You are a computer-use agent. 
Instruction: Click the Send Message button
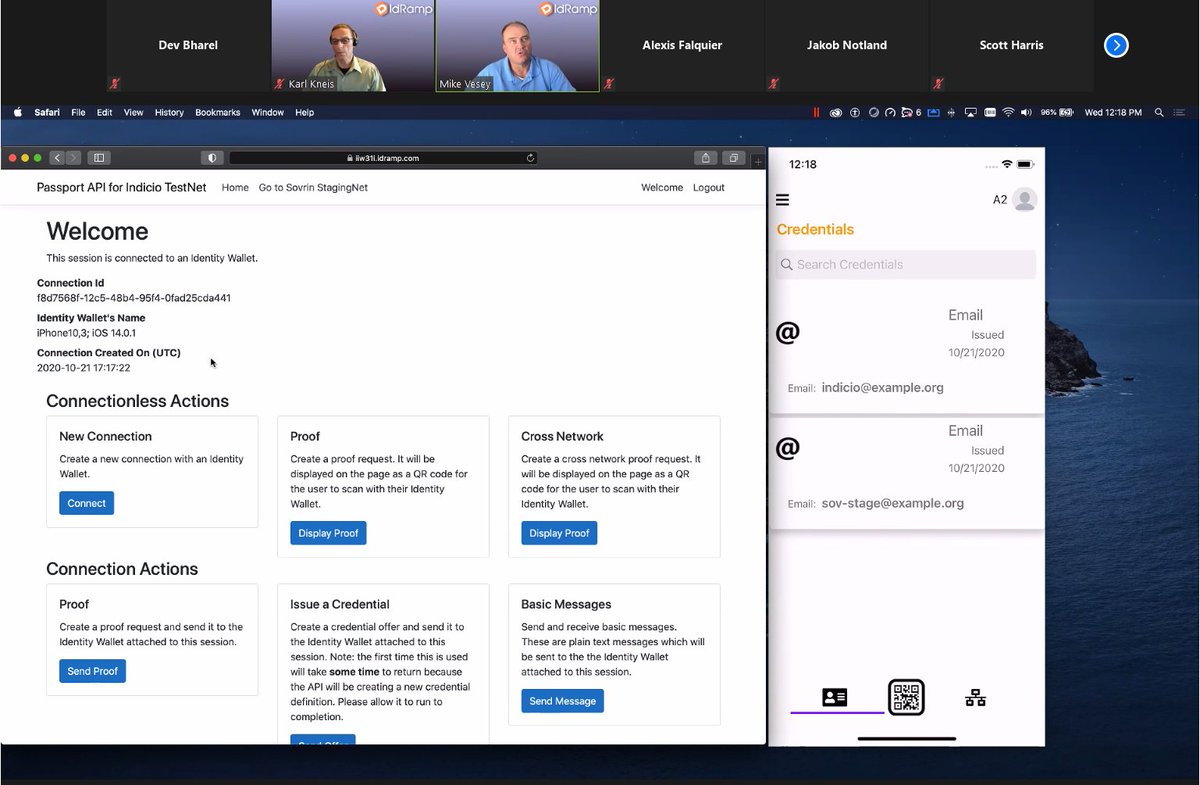click(562, 701)
